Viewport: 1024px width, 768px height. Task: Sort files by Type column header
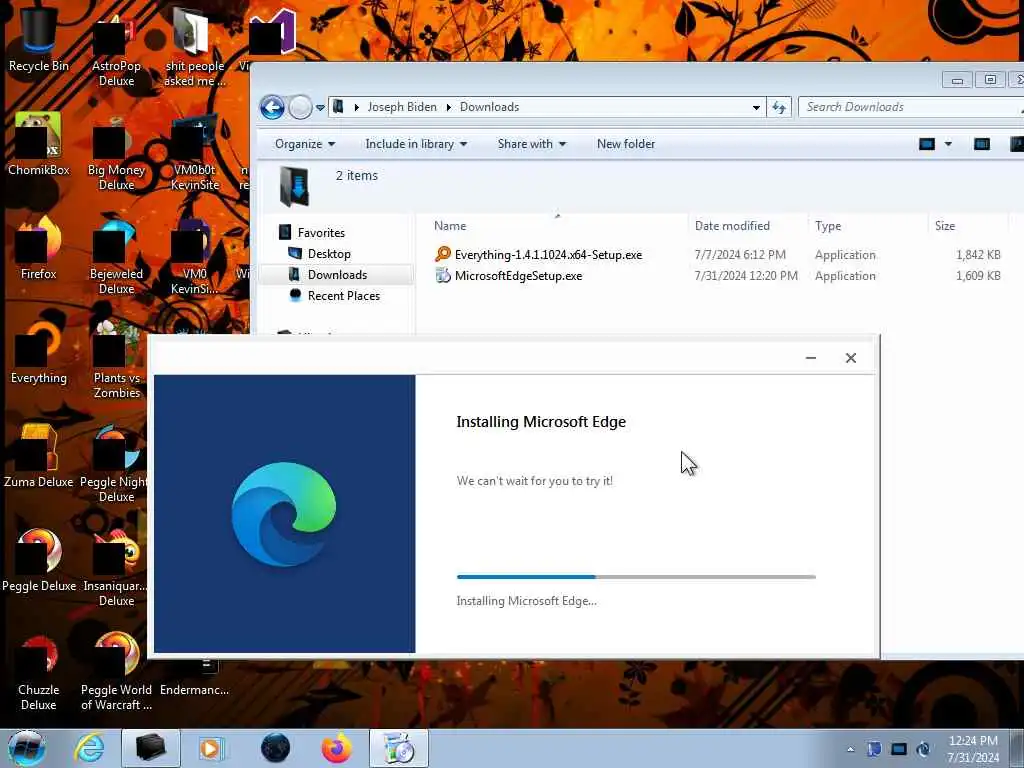point(827,226)
